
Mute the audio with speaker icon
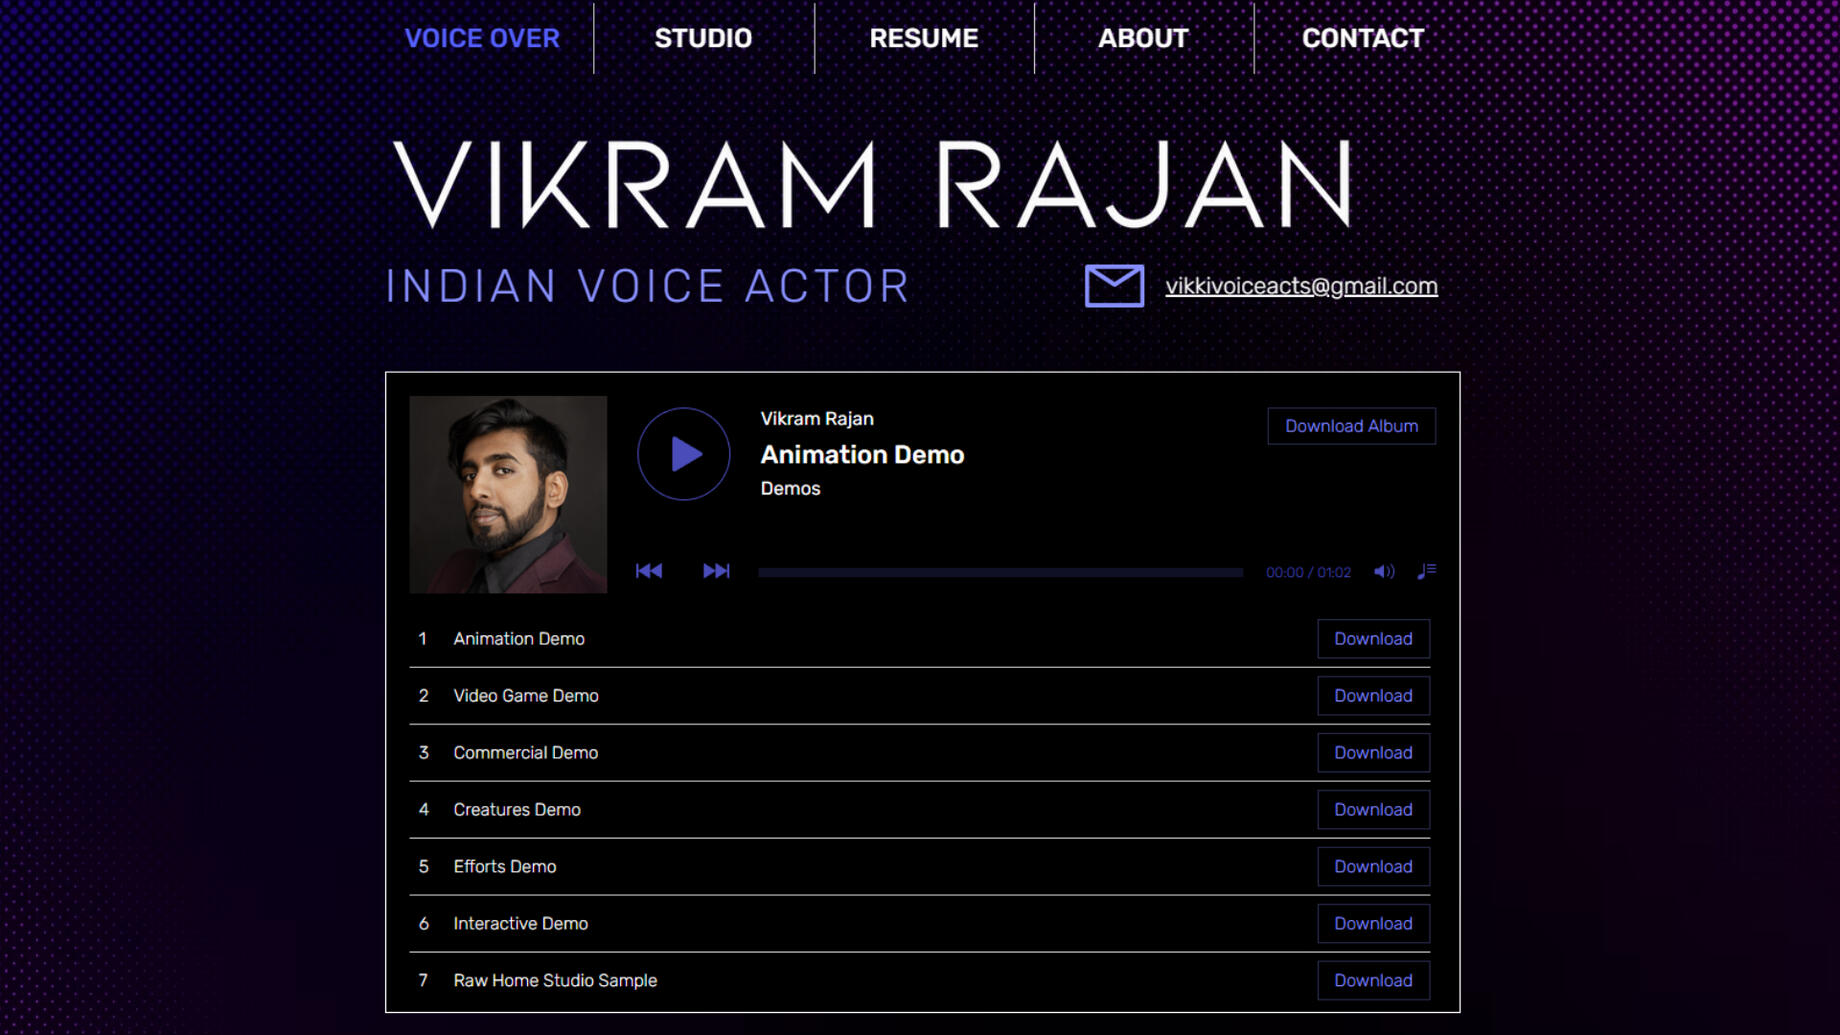click(x=1383, y=572)
